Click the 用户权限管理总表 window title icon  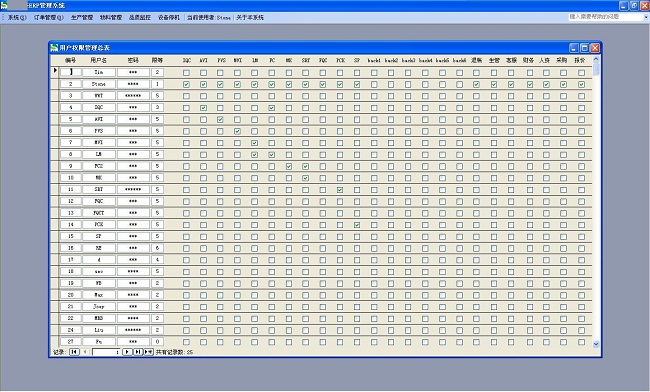[x=54, y=48]
